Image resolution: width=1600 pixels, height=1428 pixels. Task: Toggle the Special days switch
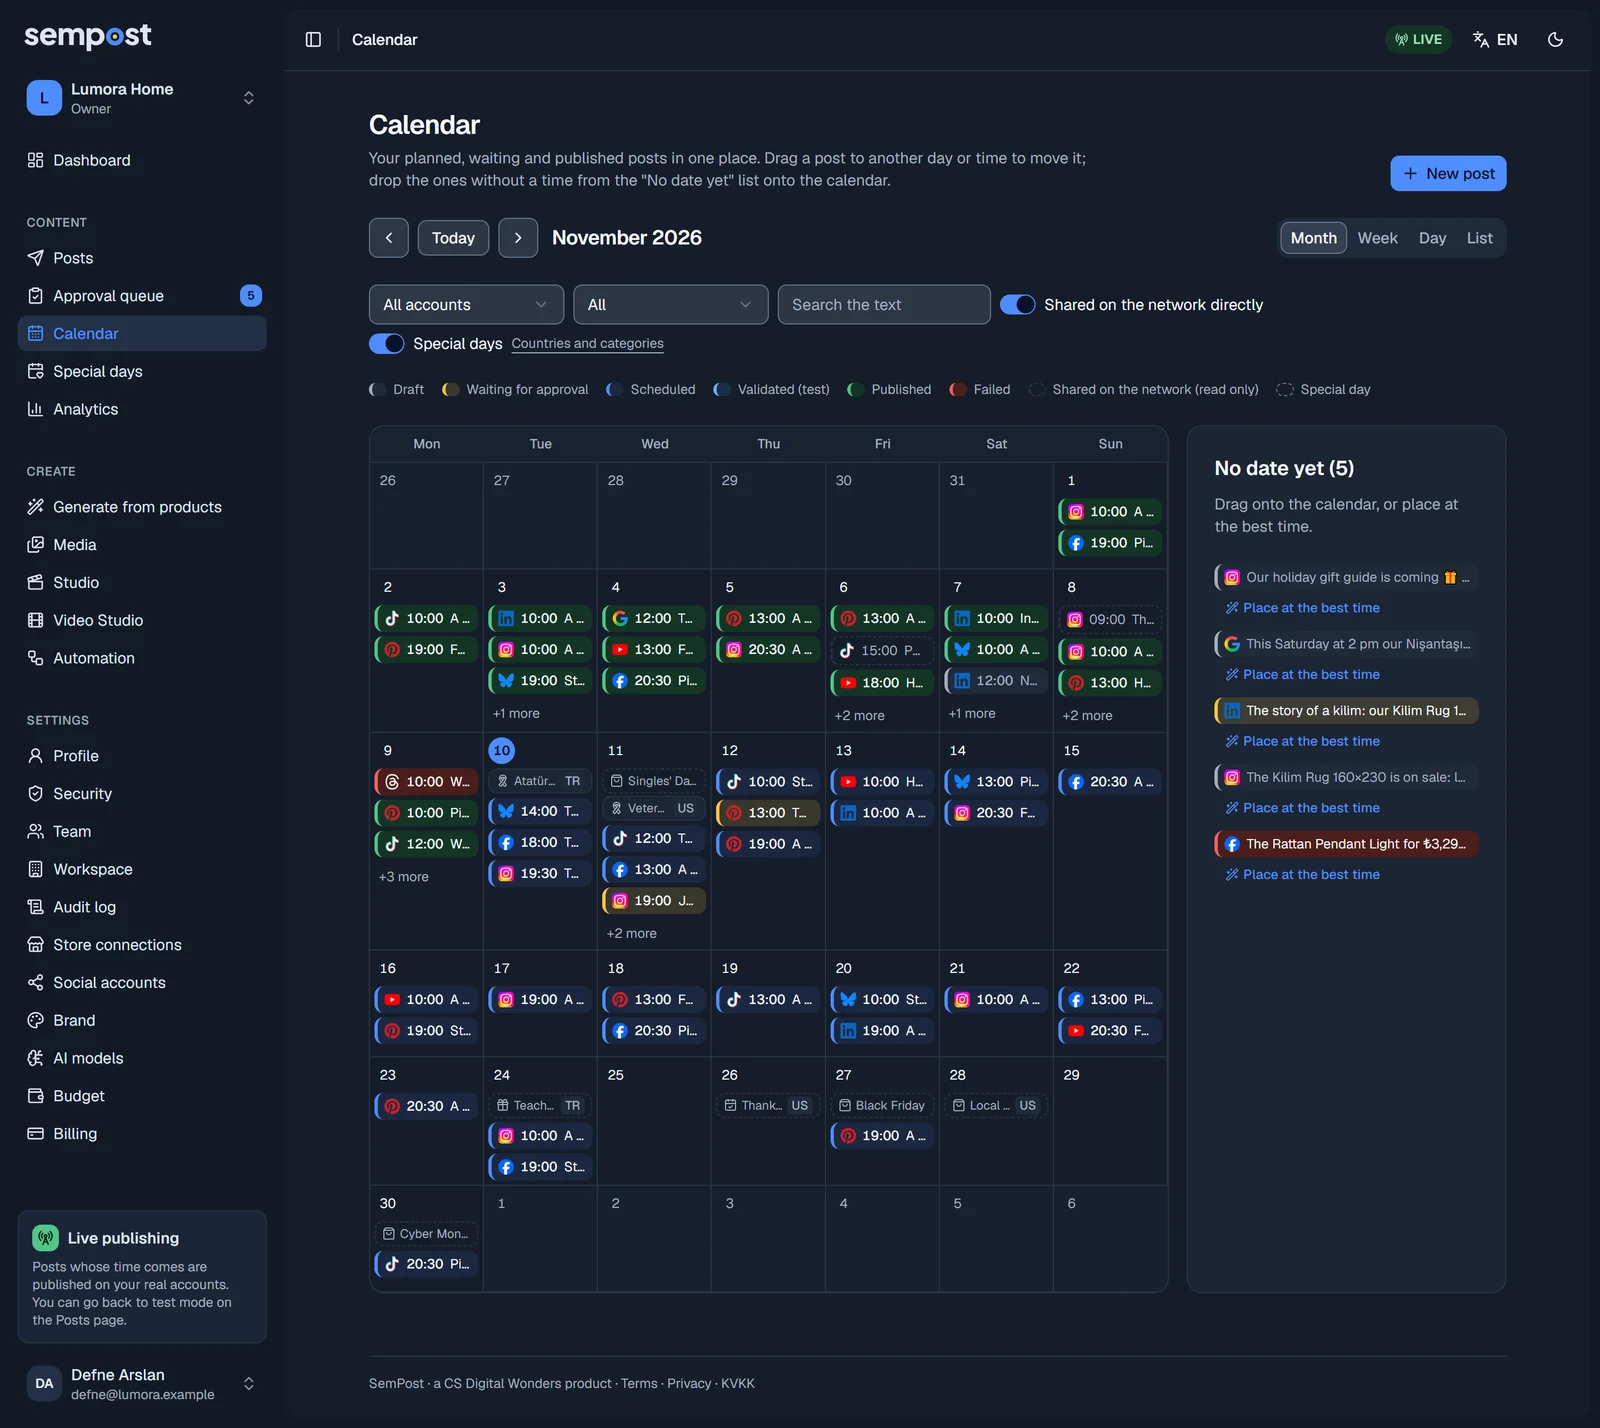point(386,344)
